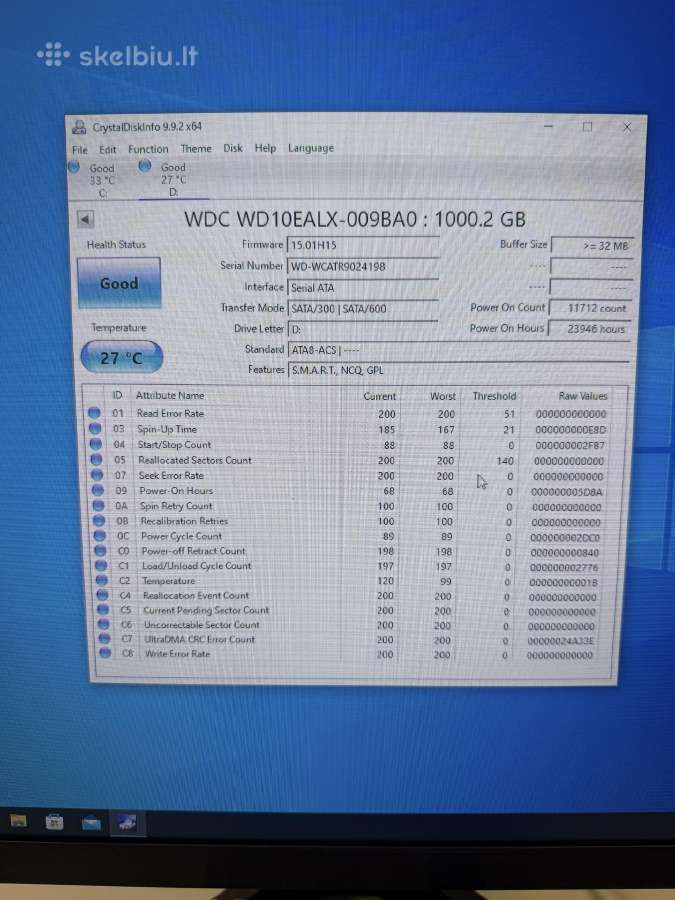
Task: Open the File menu
Action: pos(80,150)
